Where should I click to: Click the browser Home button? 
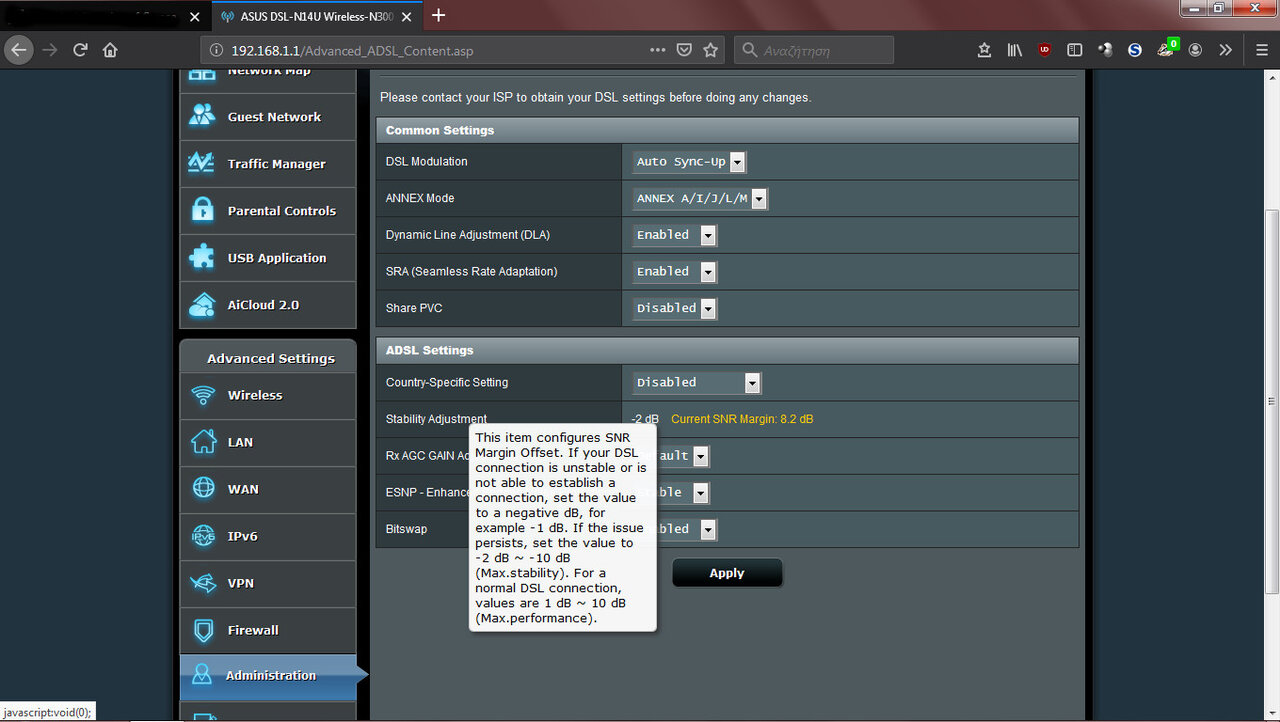110,50
